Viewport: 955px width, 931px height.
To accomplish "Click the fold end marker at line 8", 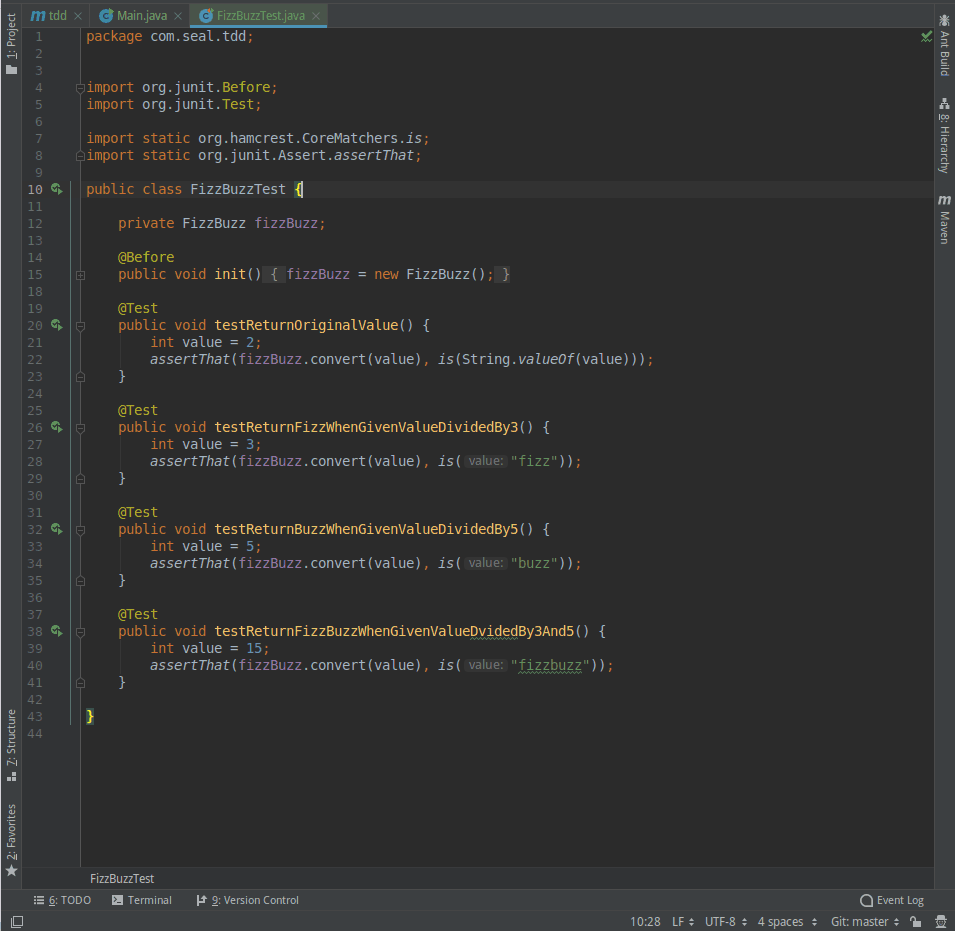I will click(x=80, y=156).
